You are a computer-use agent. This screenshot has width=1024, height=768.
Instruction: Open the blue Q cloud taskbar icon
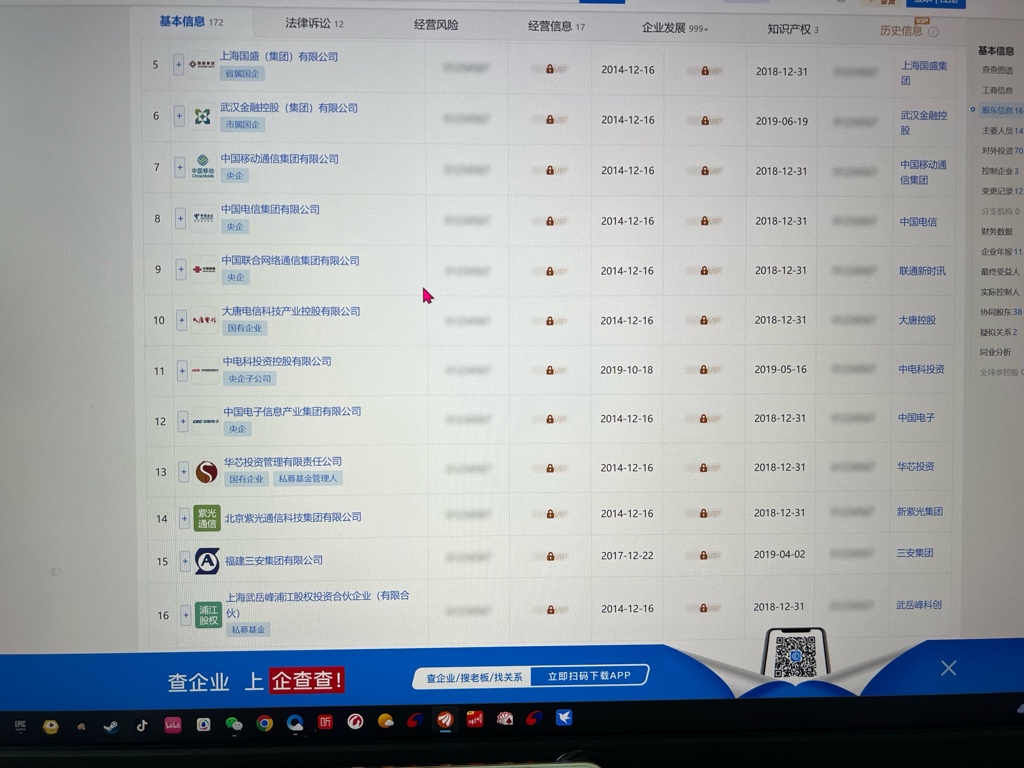(x=295, y=723)
